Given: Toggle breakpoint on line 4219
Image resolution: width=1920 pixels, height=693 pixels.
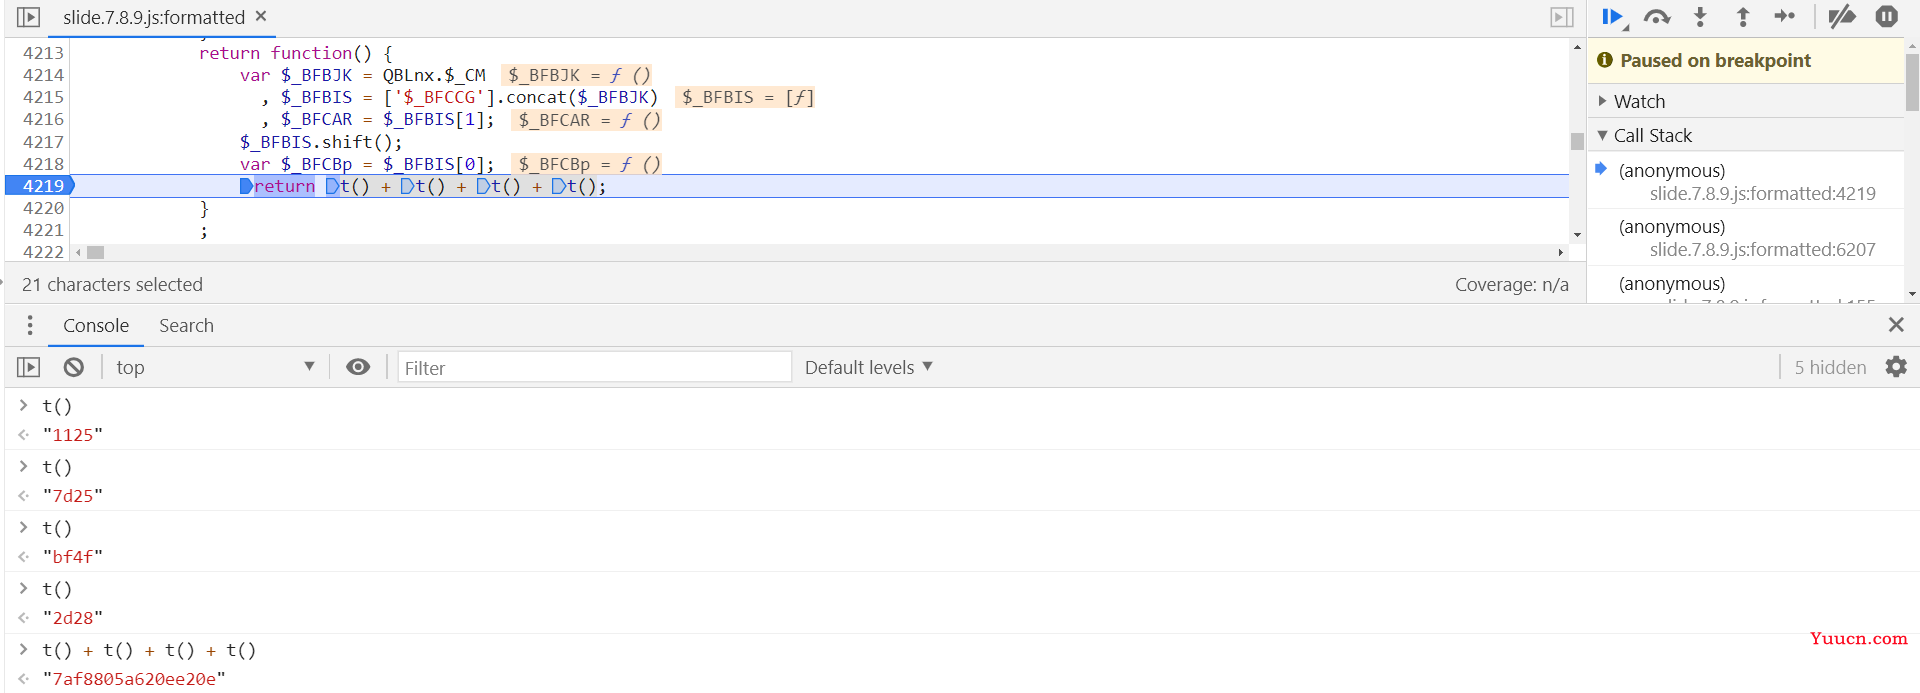Looking at the screenshot, I should (x=41, y=186).
